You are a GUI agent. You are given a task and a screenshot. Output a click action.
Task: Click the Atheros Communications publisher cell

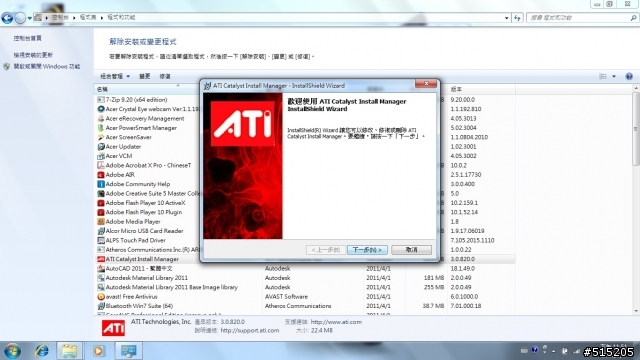tap(298, 306)
